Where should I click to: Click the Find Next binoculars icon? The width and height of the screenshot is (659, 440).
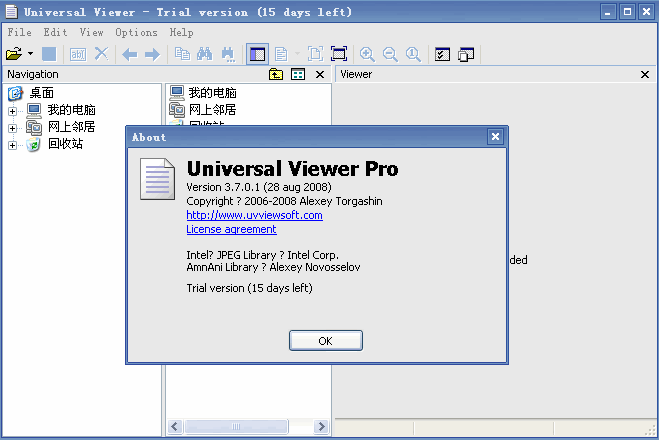(228, 54)
